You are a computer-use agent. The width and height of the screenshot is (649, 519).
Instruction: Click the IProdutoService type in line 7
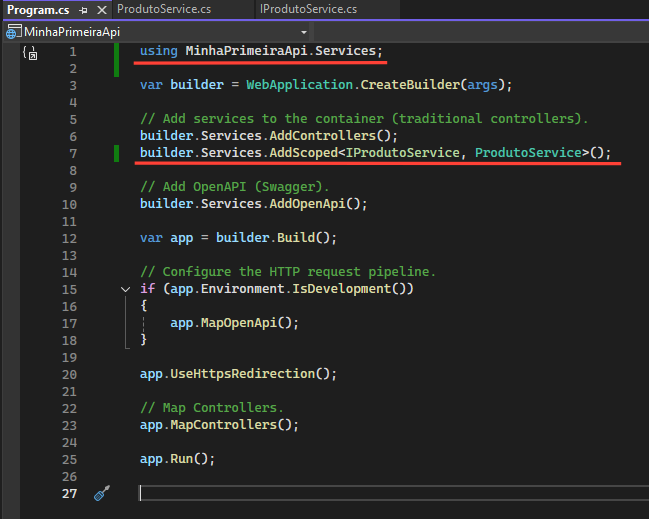(x=402, y=153)
